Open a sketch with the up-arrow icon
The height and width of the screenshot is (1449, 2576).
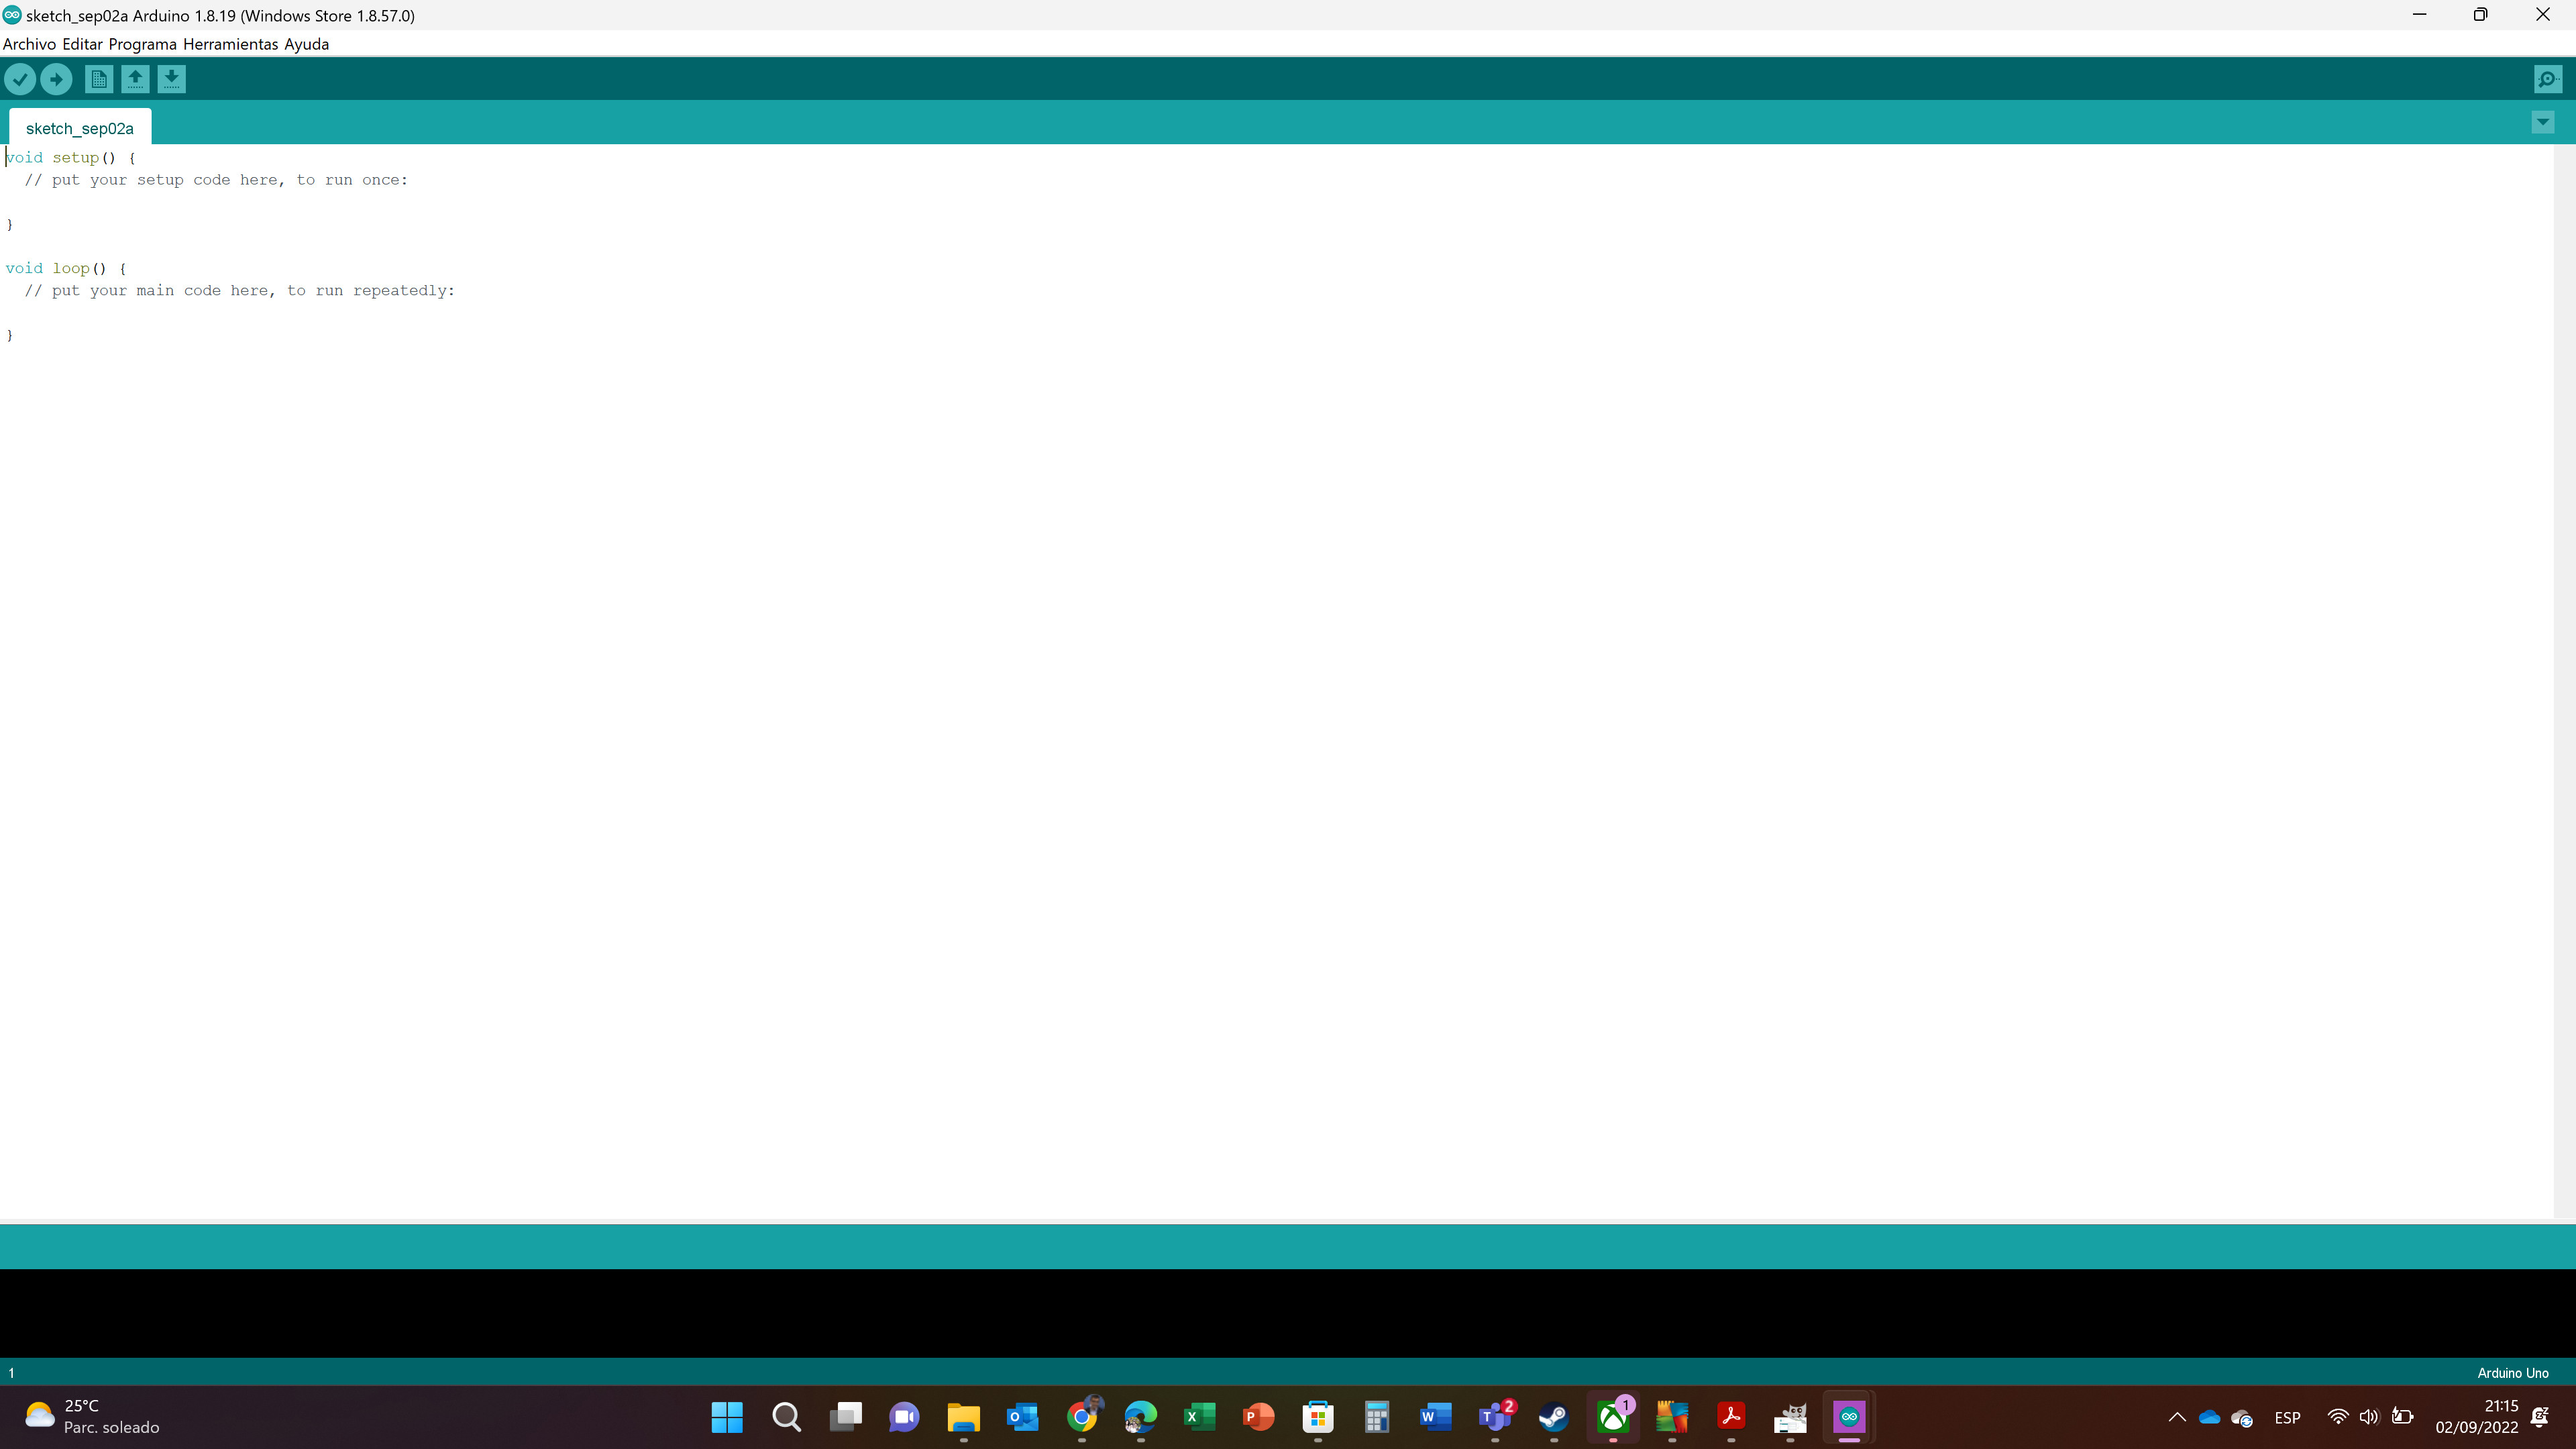pyautogui.click(x=135, y=79)
